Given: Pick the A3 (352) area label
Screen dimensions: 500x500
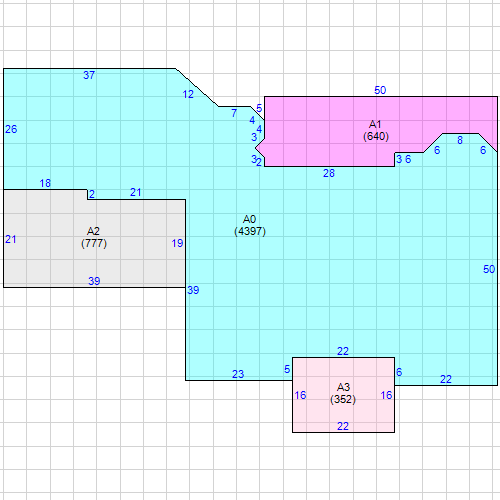Looking at the screenshot, I should click(x=343, y=393).
